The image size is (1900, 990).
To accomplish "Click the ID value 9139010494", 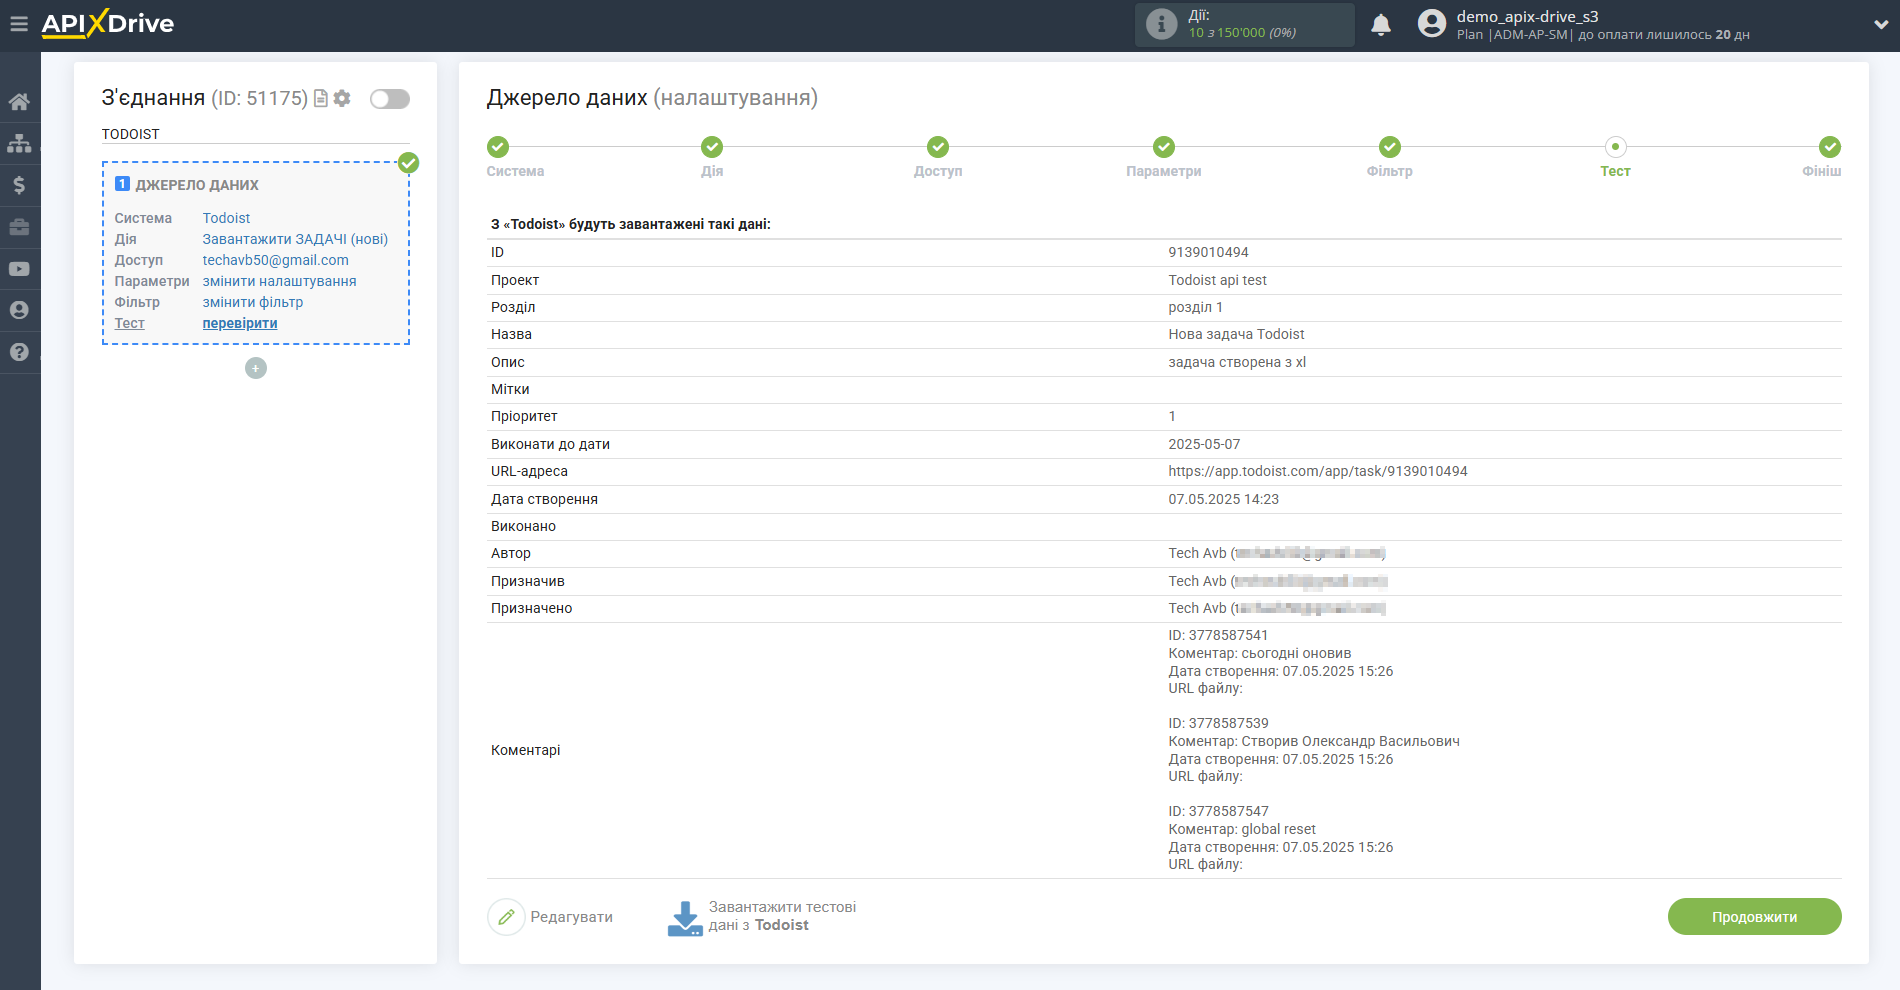I will tap(1208, 252).
